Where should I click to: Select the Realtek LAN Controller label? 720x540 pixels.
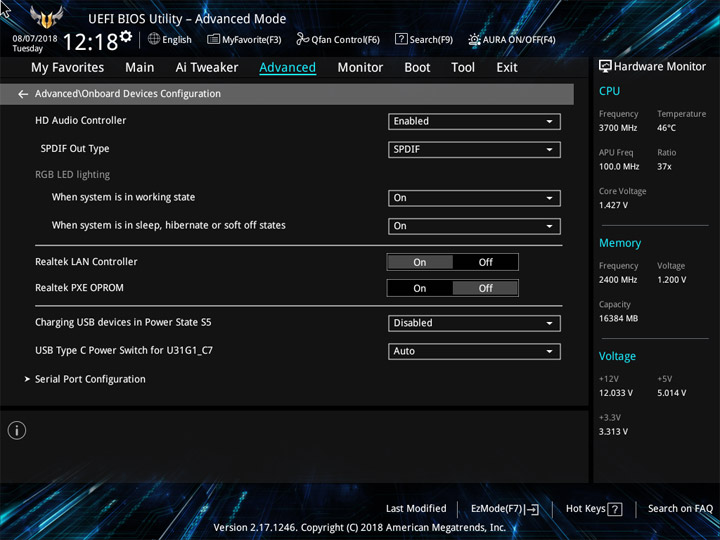(86, 262)
